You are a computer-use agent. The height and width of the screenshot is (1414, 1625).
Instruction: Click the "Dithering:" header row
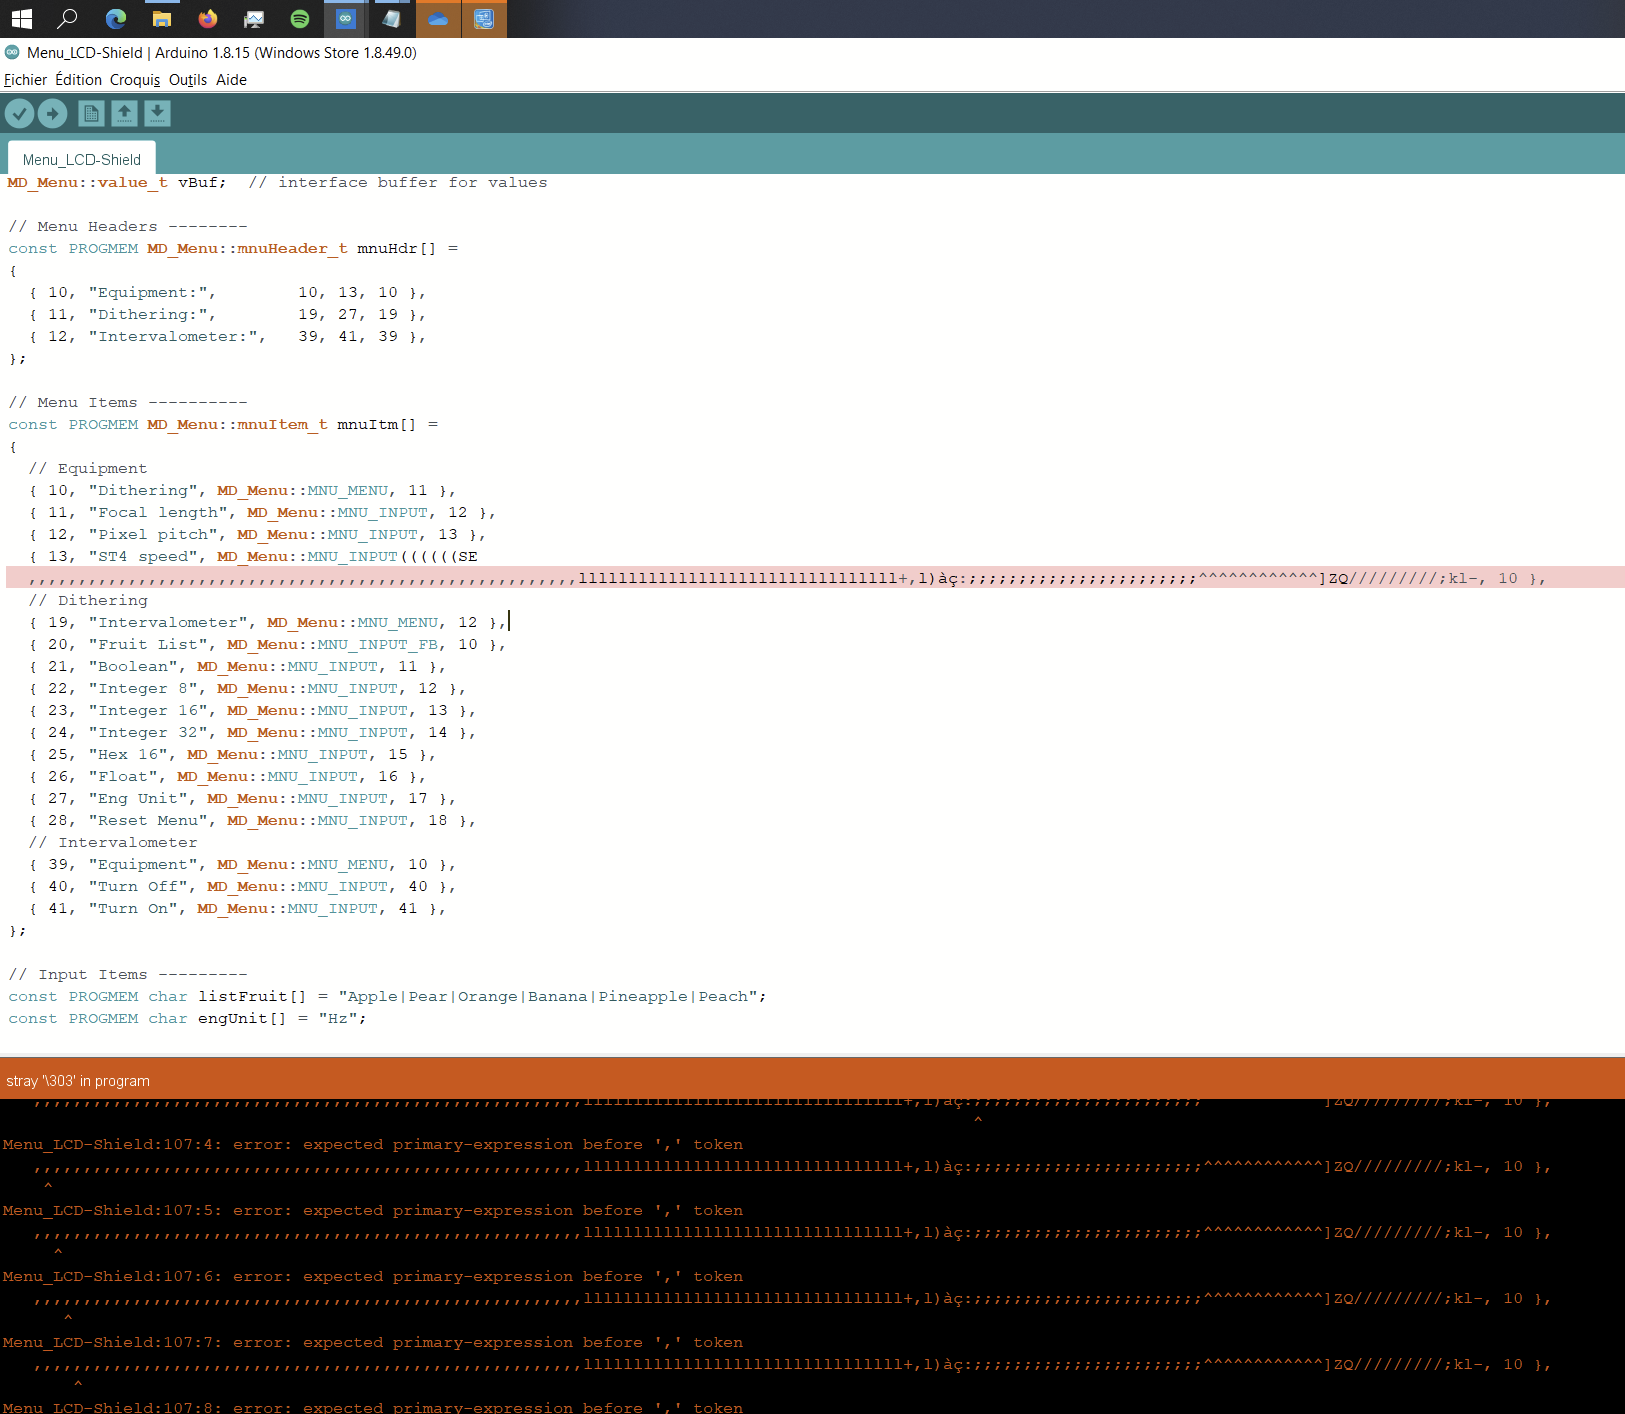pyautogui.click(x=228, y=315)
